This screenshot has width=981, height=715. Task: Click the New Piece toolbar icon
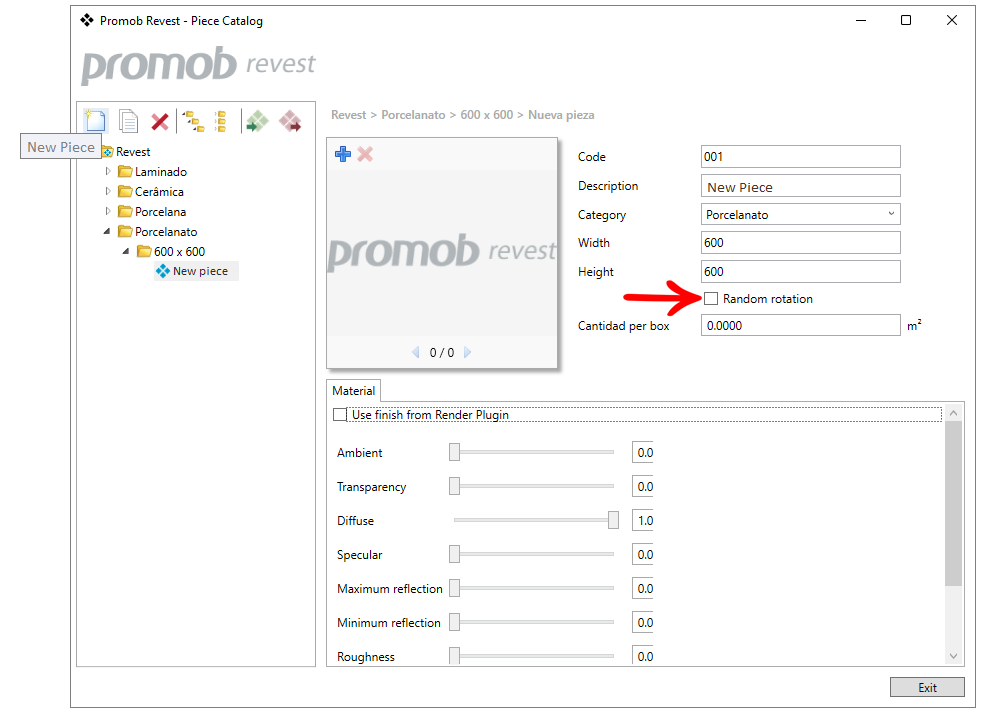[95, 121]
